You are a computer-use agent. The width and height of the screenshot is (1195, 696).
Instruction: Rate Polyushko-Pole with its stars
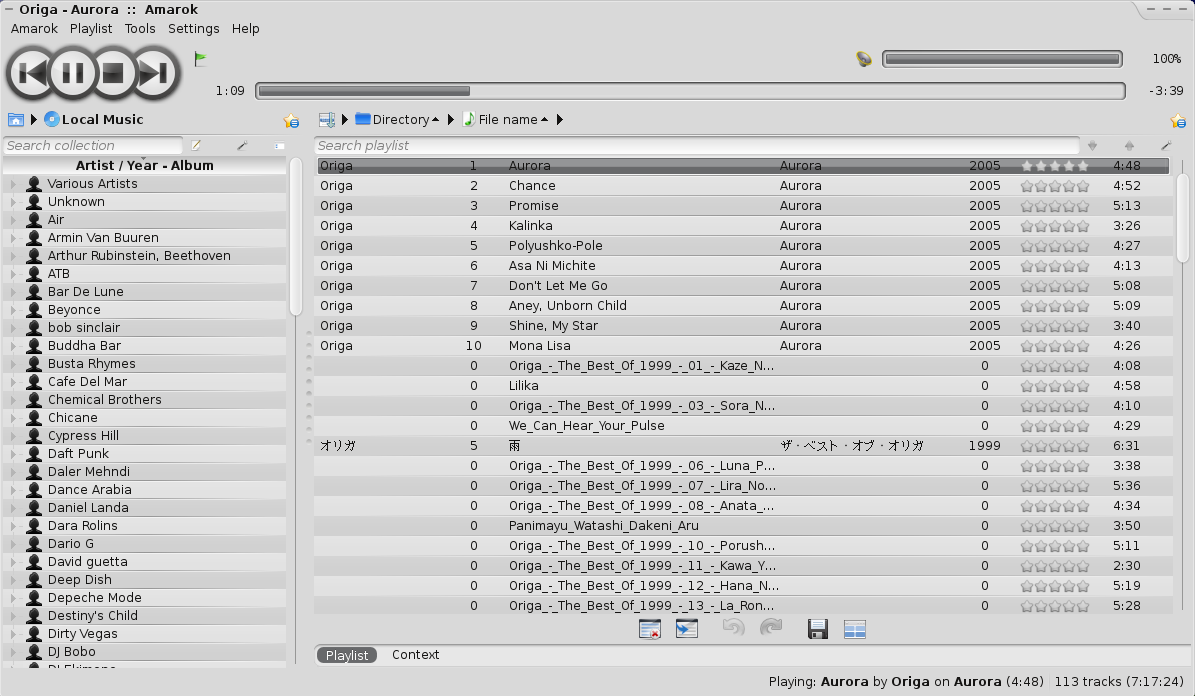[x=1055, y=246]
